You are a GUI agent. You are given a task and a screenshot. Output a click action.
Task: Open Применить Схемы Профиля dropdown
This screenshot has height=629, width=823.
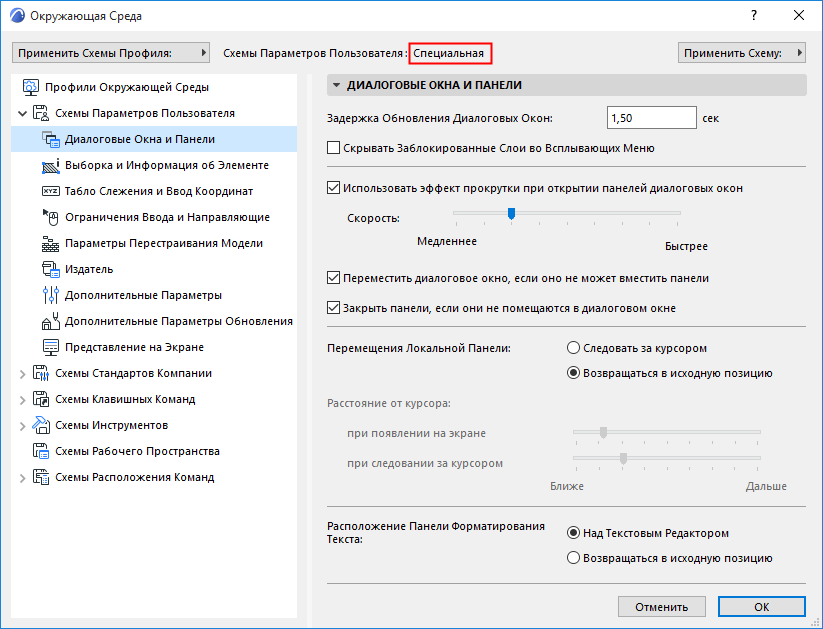tap(111, 53)
